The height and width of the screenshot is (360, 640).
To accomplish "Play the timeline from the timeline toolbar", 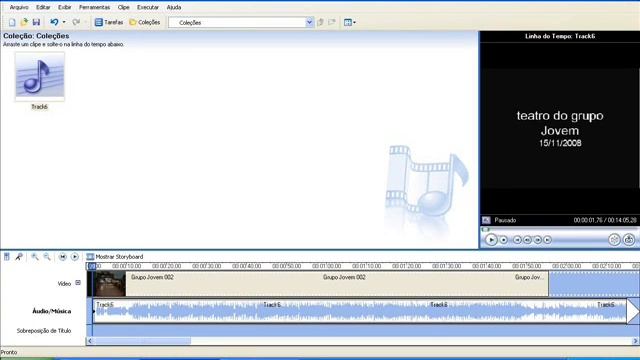I will (x=75, y=257).
